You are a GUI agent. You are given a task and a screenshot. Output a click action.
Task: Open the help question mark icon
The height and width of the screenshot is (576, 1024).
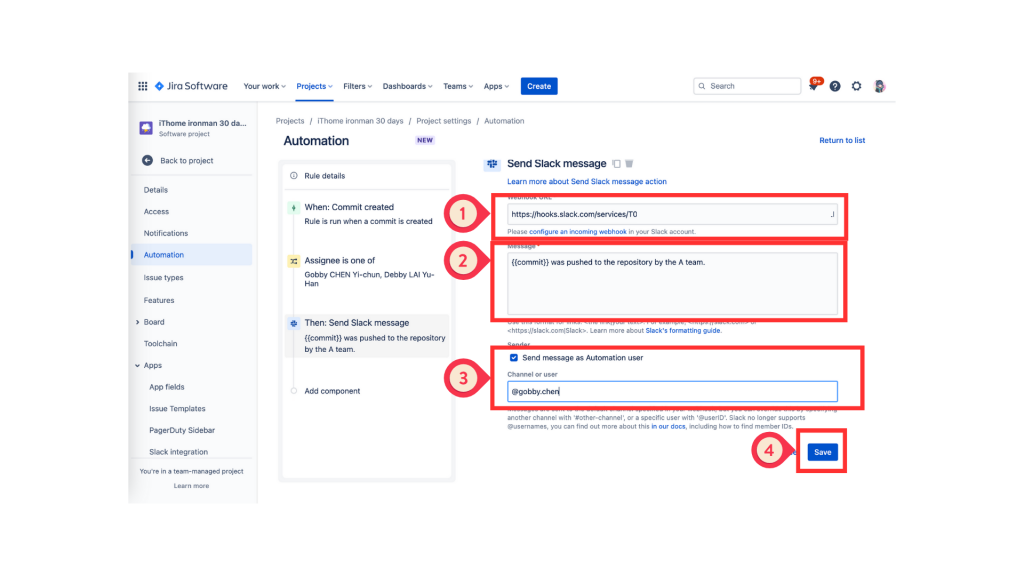835,86
